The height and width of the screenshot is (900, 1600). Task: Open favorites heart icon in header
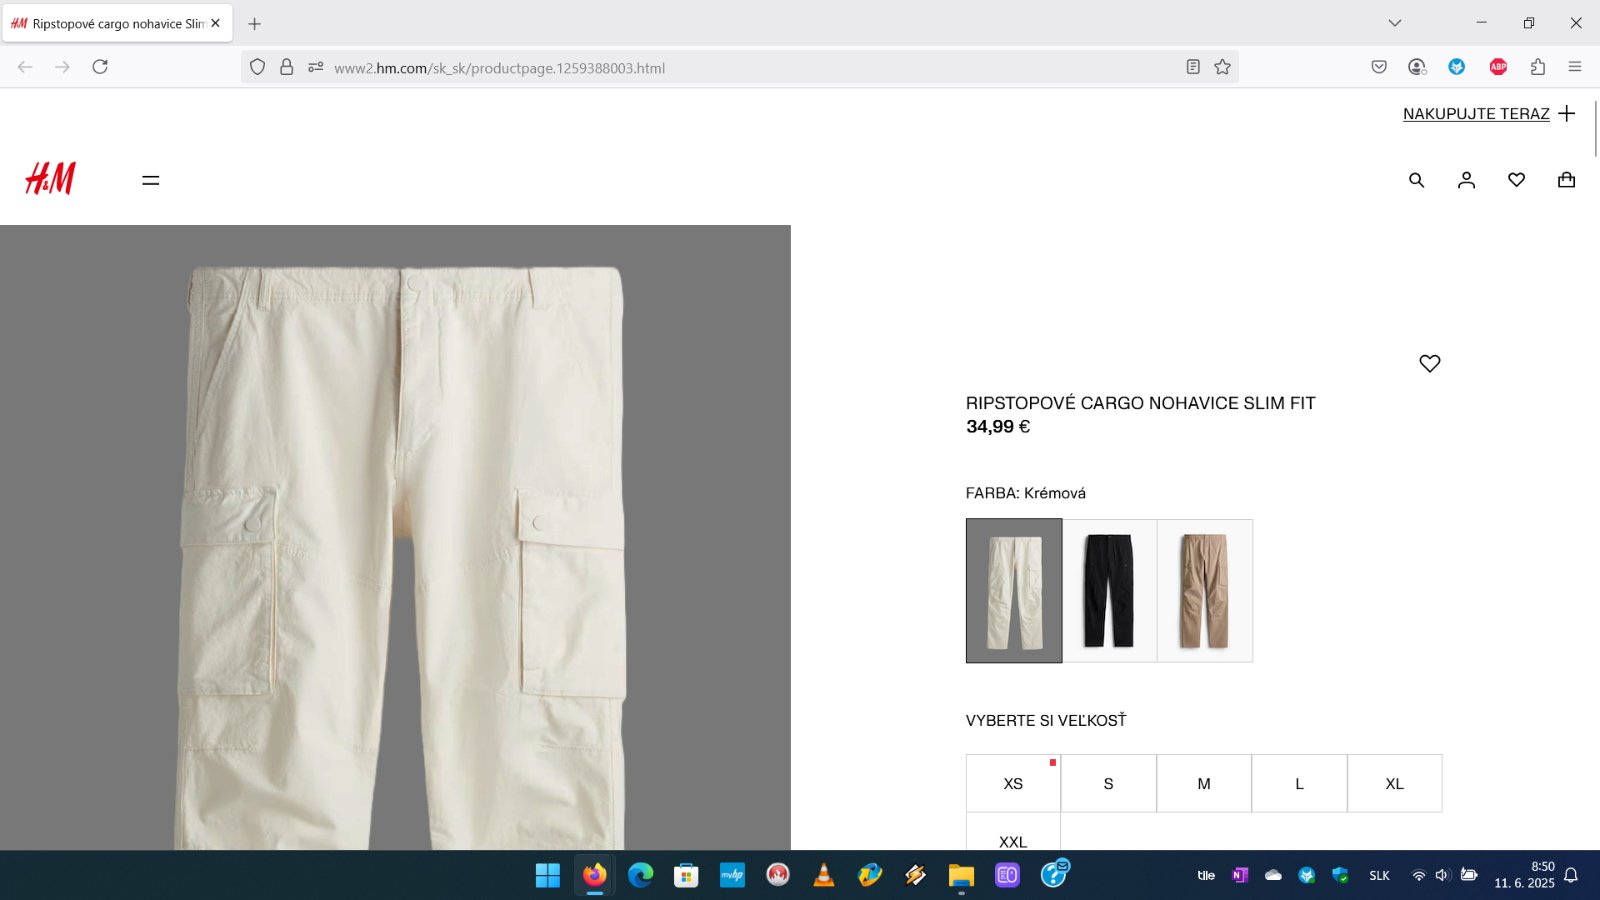[x=1516, y=180]
